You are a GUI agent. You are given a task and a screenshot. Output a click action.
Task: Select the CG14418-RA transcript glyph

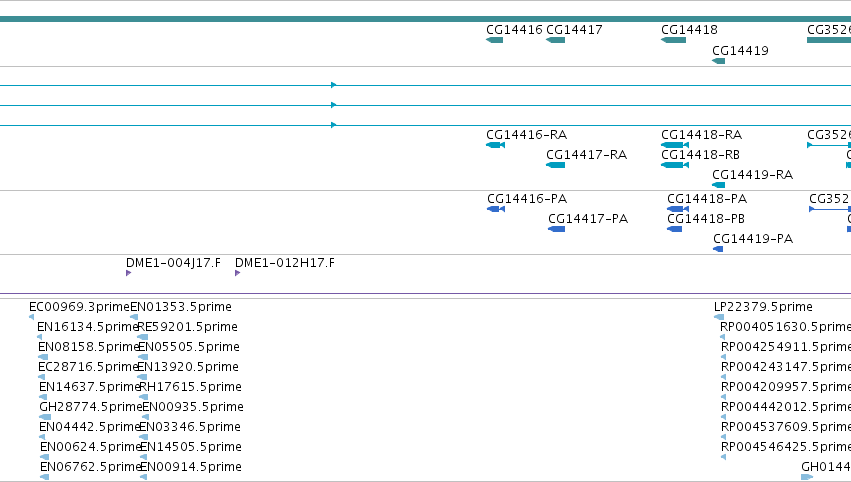coord(675,145)
